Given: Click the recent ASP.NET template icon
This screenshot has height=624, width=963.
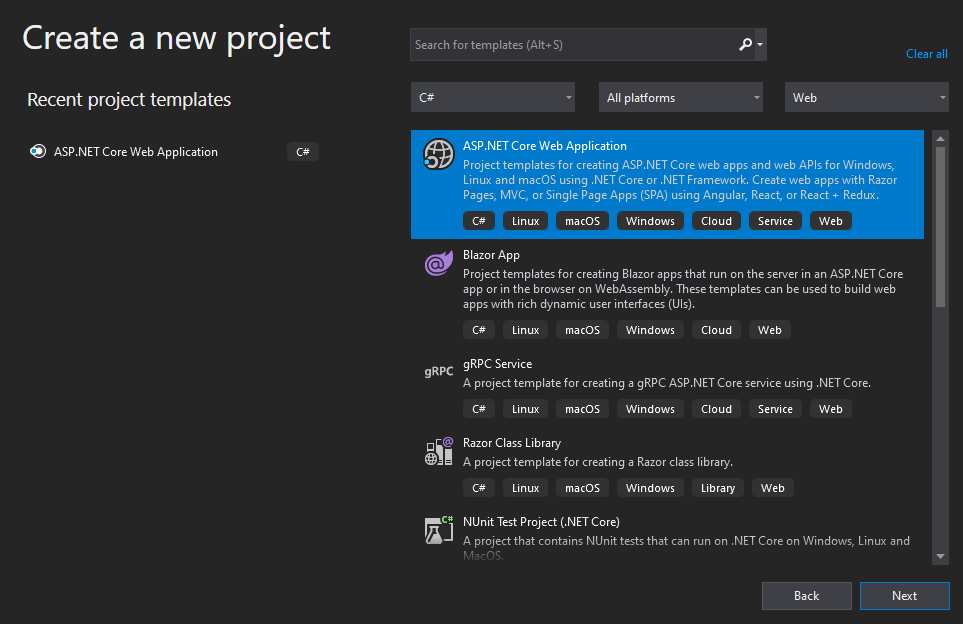Looking at the screenshot, I should [x=38, y=152].
